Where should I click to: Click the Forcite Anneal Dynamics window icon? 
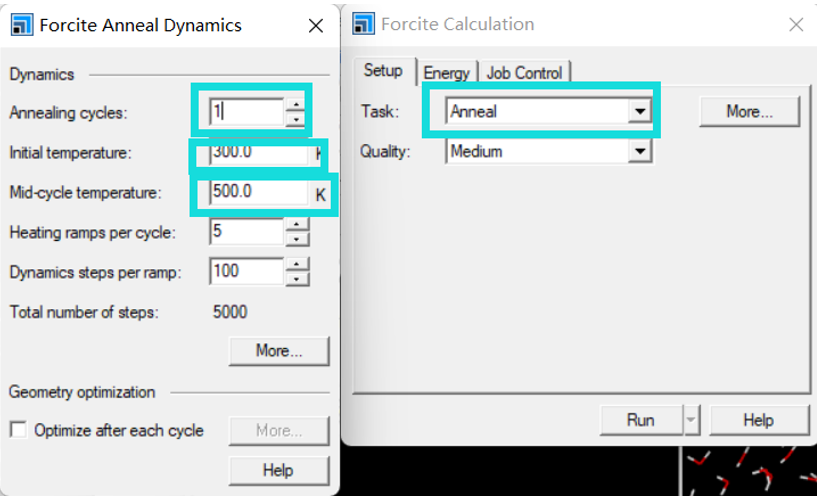pyautogui.click(x=21, y=24)
